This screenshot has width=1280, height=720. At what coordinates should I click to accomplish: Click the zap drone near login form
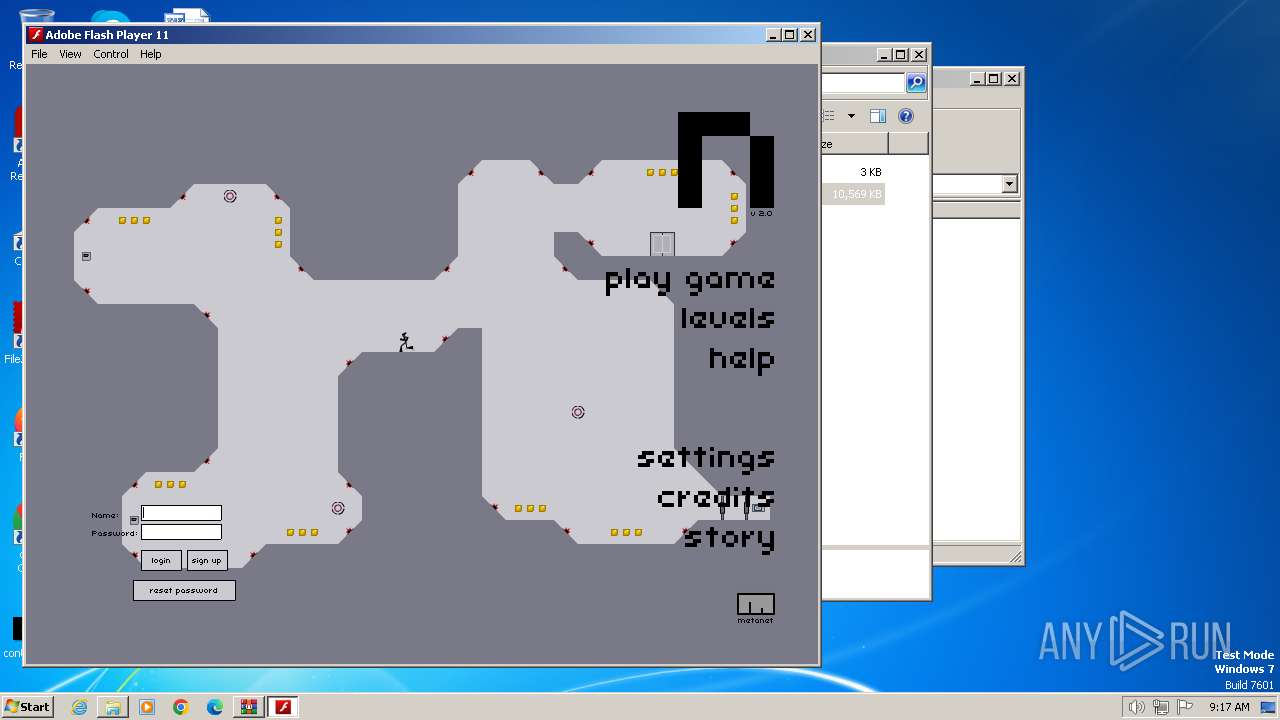coord(338,508)
